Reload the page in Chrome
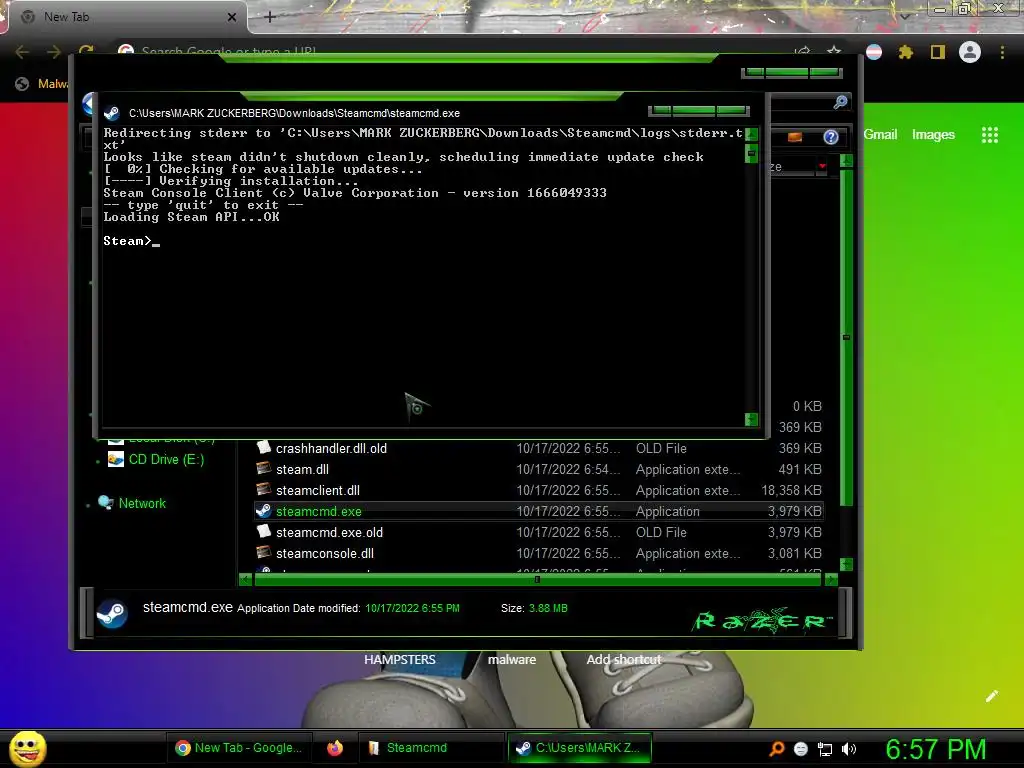 pos(86,50)
